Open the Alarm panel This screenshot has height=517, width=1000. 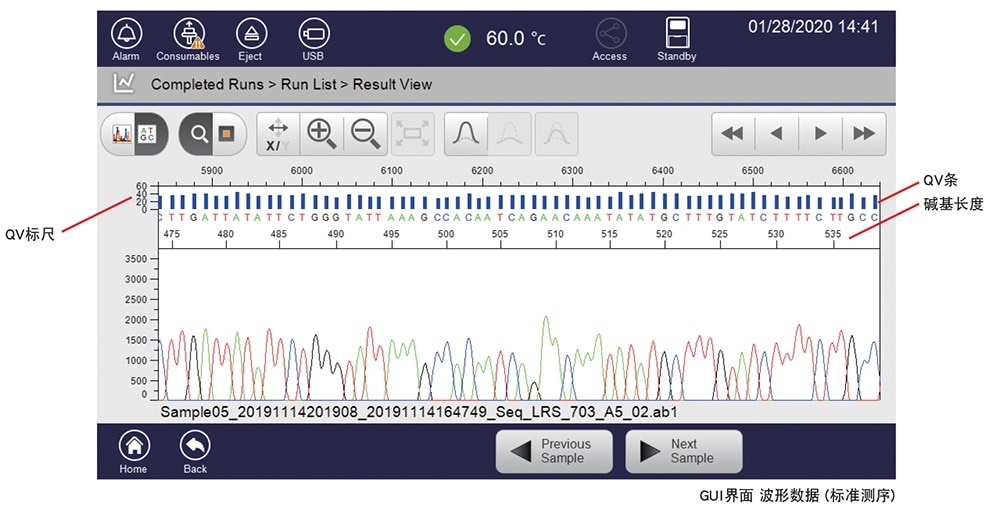[x=126, y=38]
